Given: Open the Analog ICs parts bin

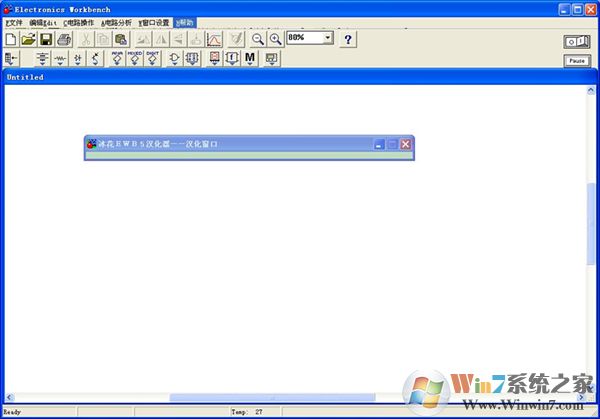Looking at the screenshot, I should (117, 59).
